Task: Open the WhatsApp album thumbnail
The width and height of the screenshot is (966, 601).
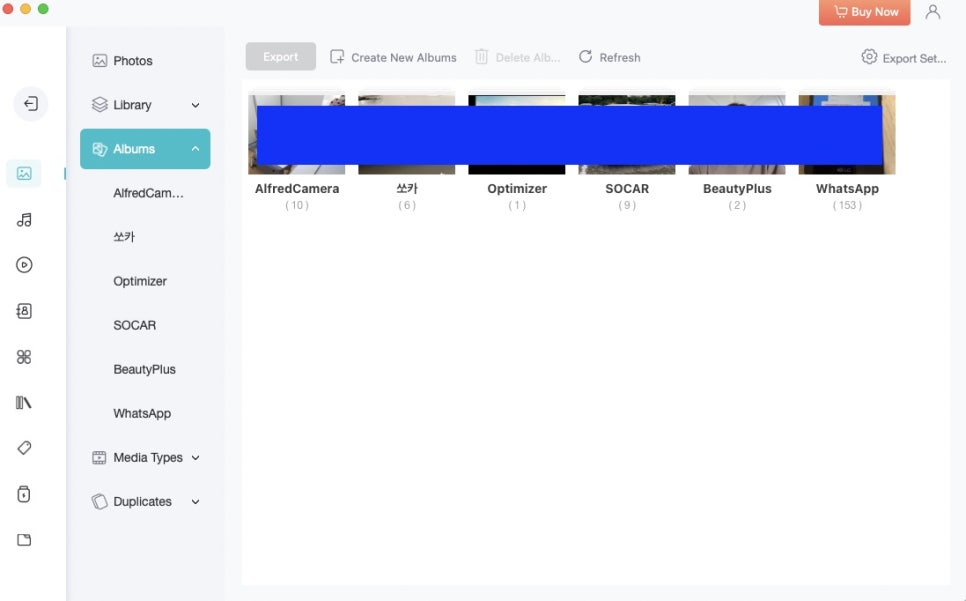Action: pos(847,134)
